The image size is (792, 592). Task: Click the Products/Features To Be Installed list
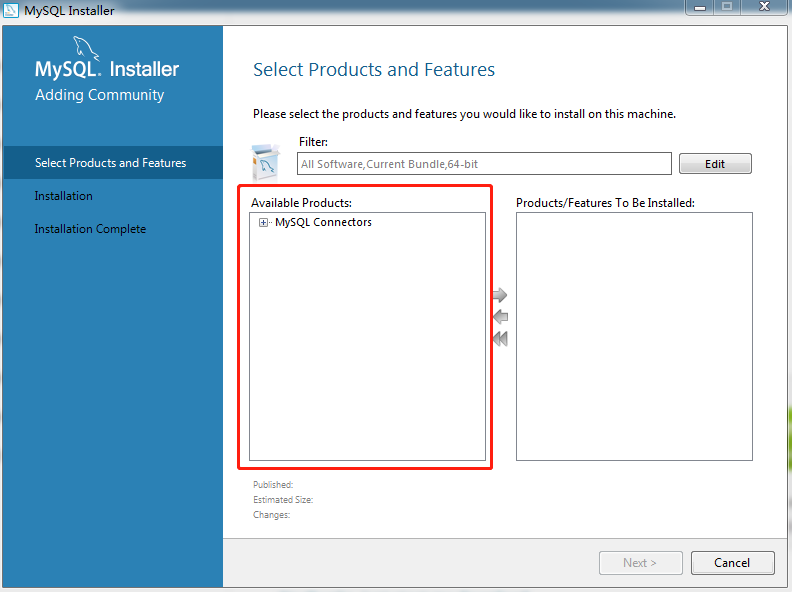(634, 336)
